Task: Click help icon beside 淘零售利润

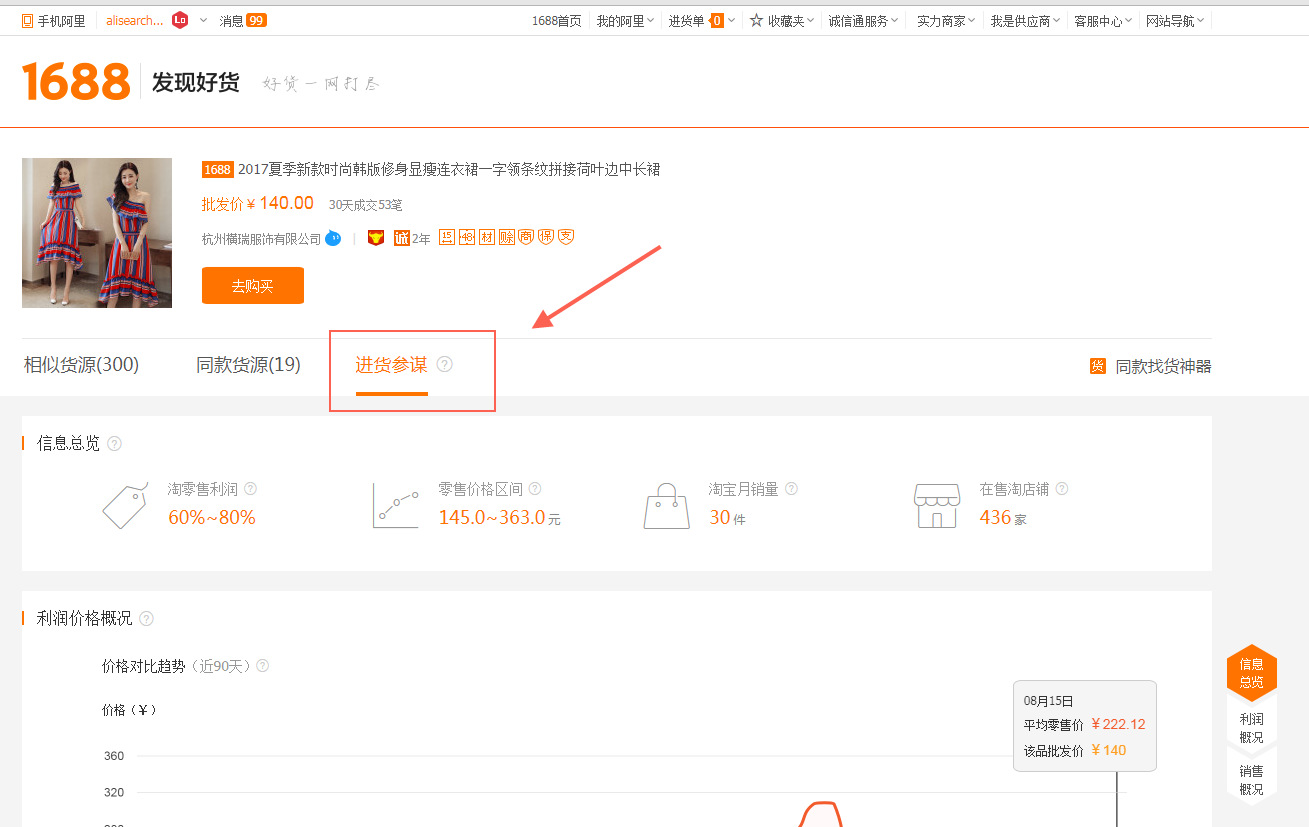Action: point(250,489)
